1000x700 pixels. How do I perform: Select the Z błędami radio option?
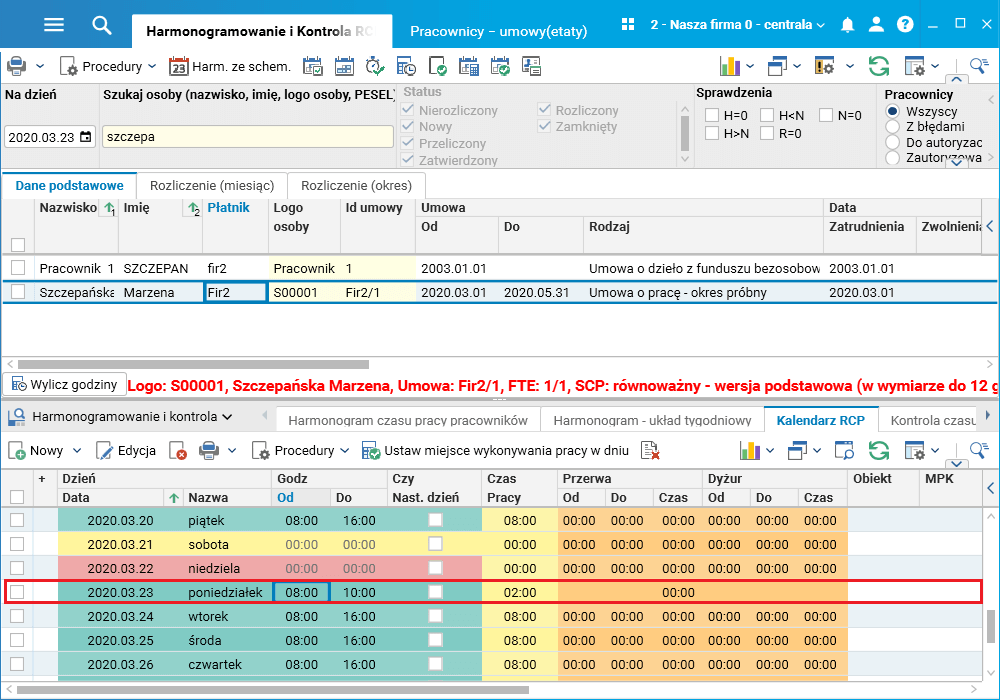coord(893,127)
